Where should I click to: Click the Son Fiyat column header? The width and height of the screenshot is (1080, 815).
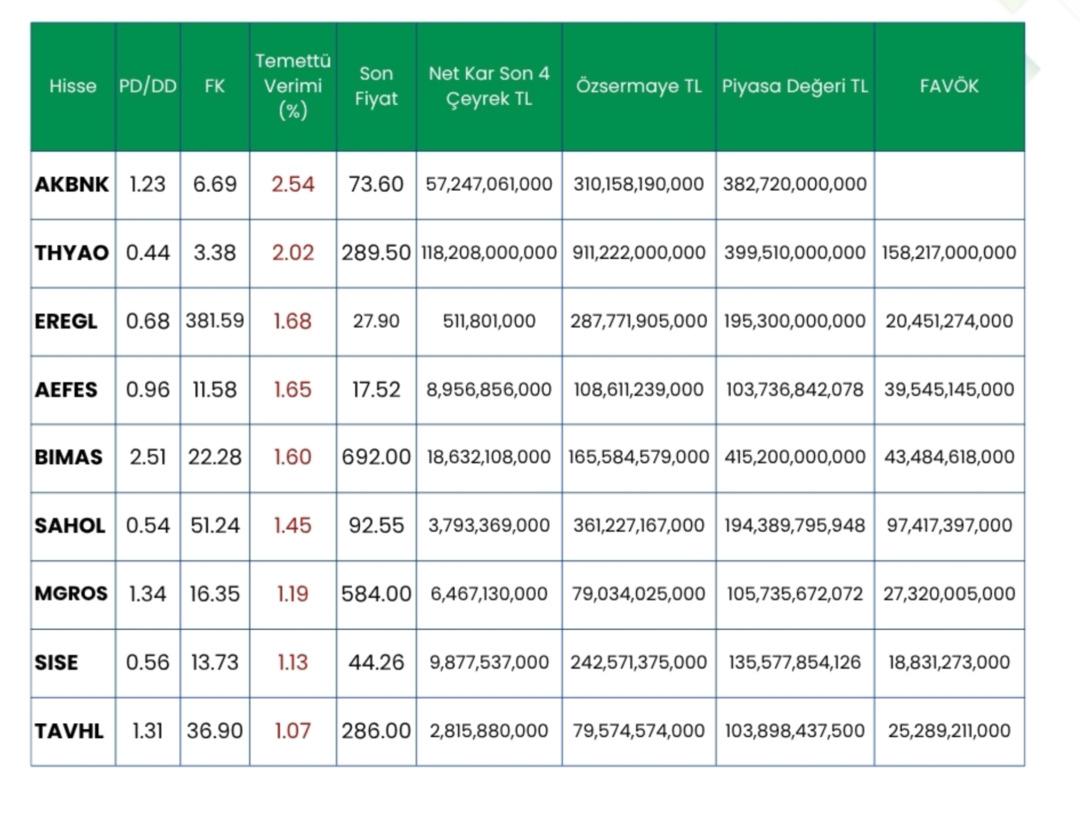[376, 86]
